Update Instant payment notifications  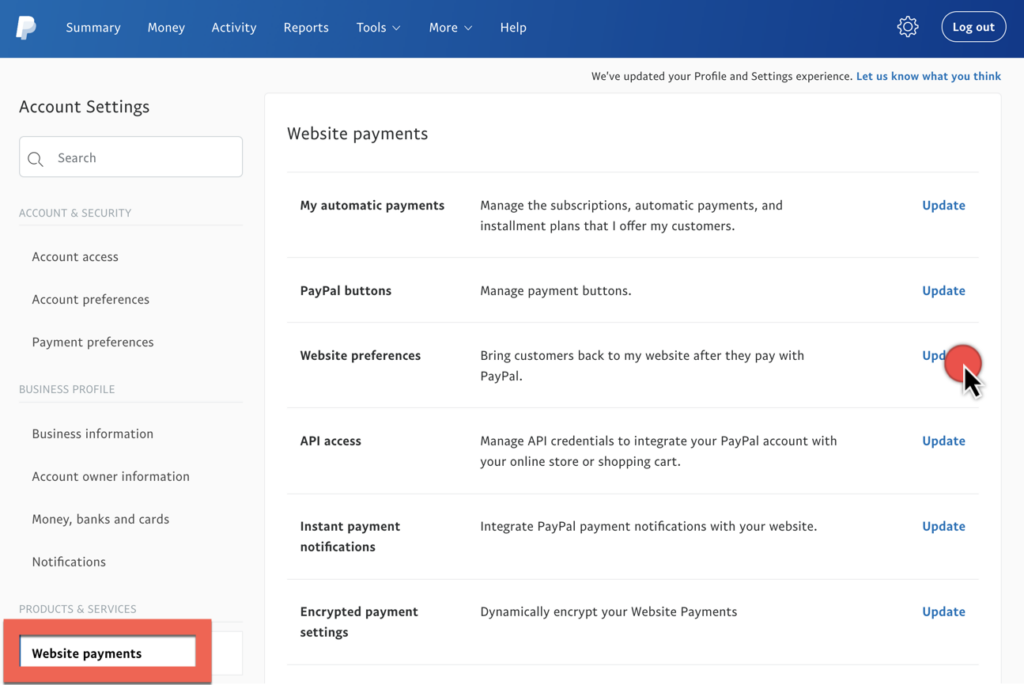[x=943, y=526]
